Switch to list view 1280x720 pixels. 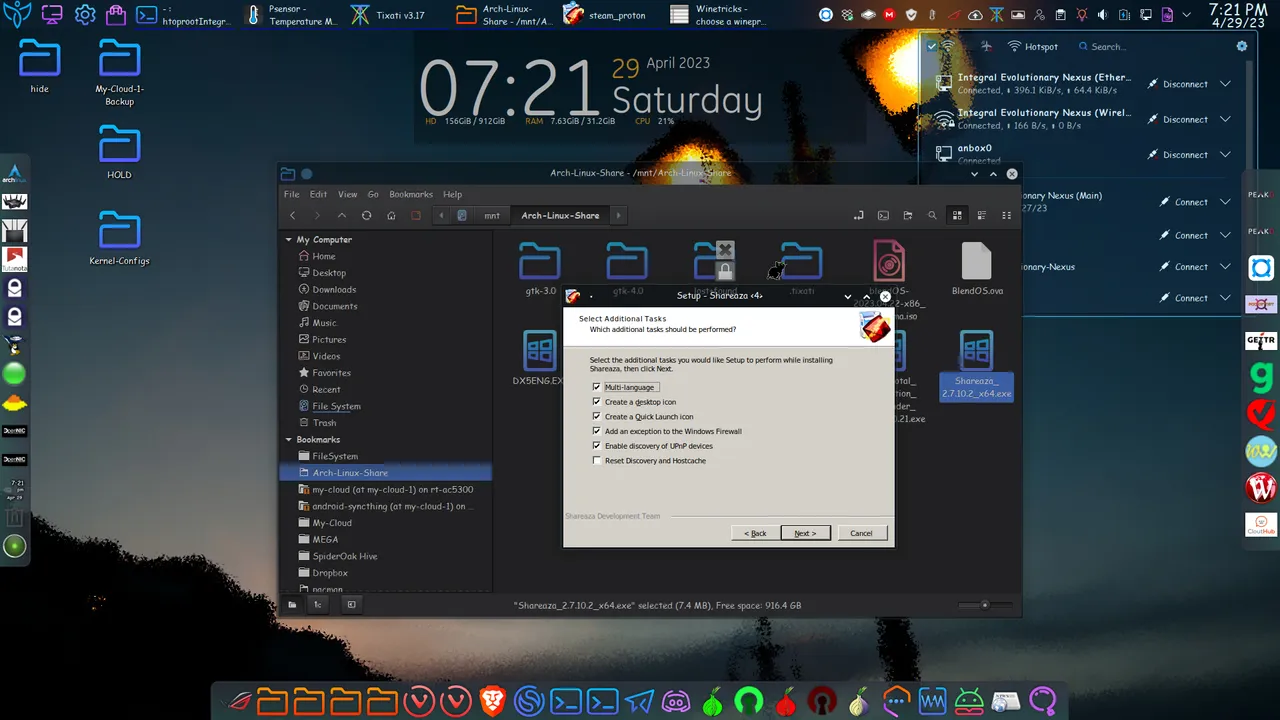(x=981, y=215)
